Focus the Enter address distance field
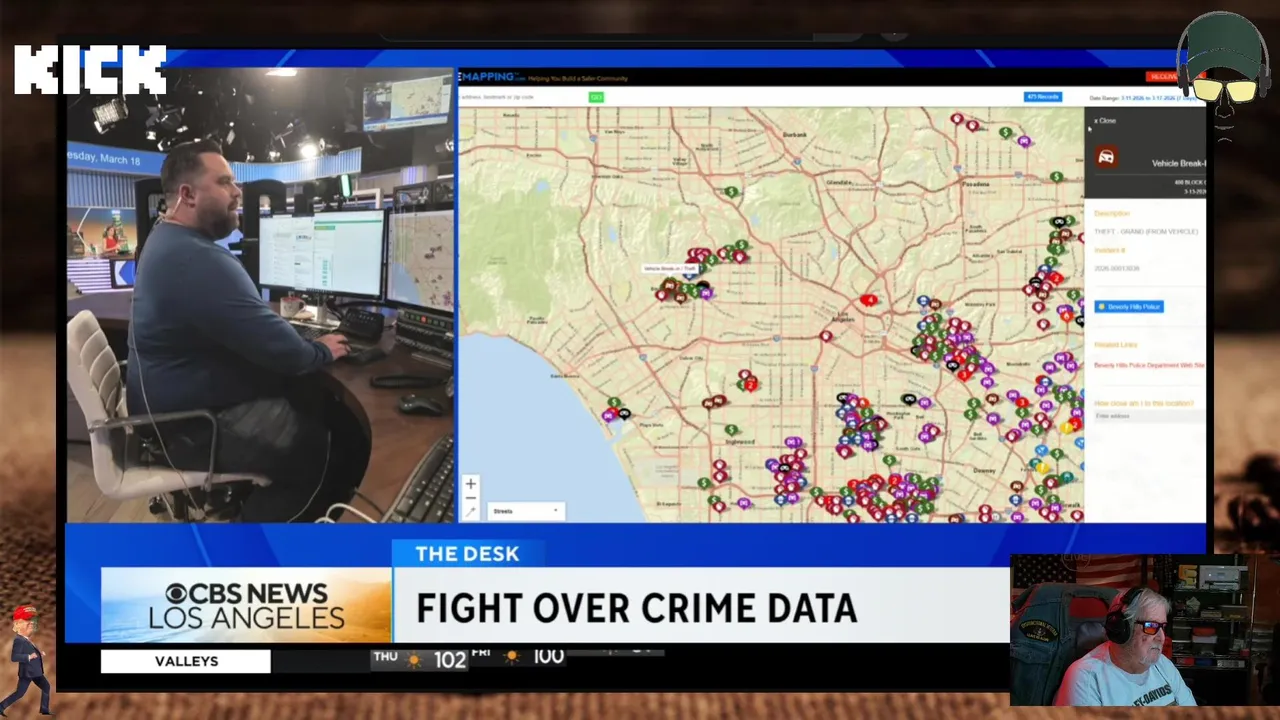Viewport: 1280px width, 720px height. pos(1149,416)
